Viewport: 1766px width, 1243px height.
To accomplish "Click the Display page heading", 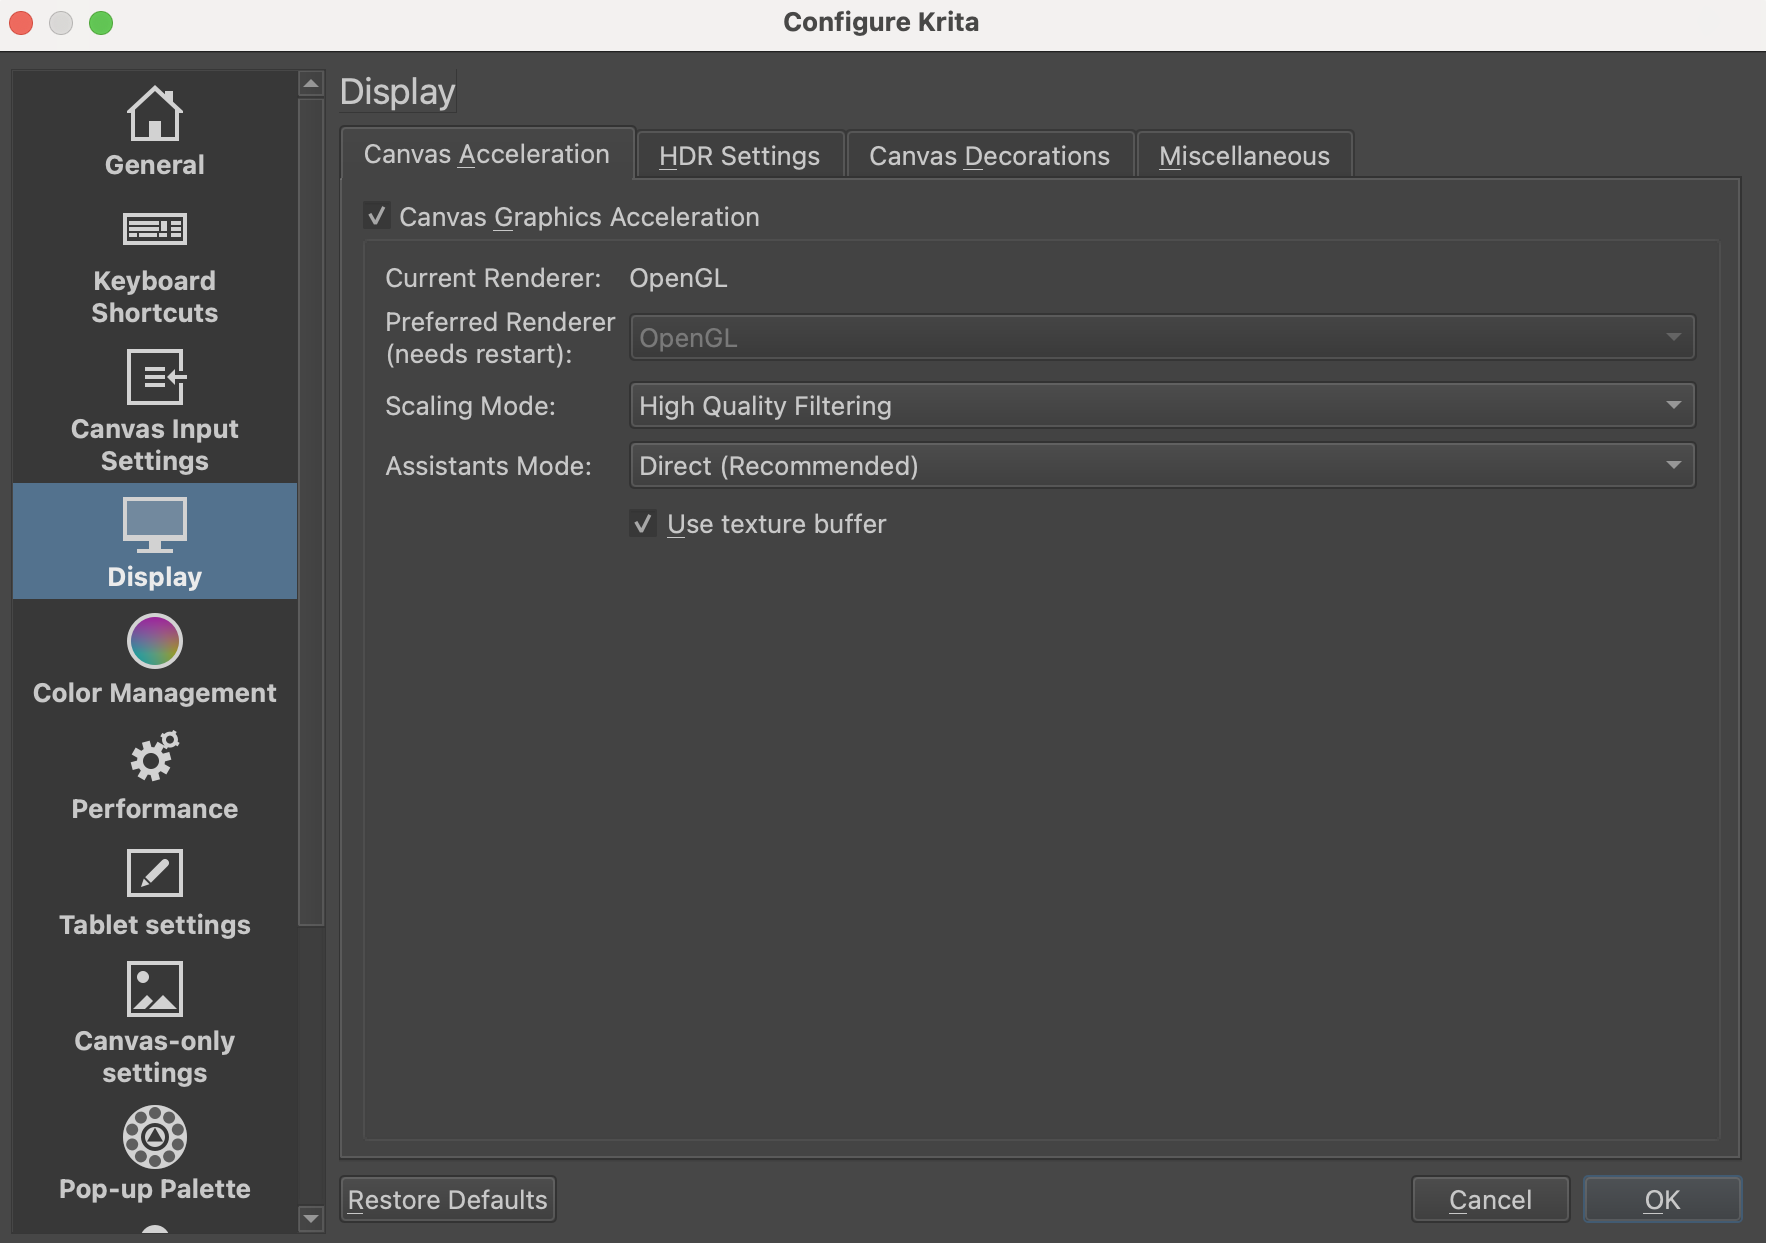I will point(398,91).
